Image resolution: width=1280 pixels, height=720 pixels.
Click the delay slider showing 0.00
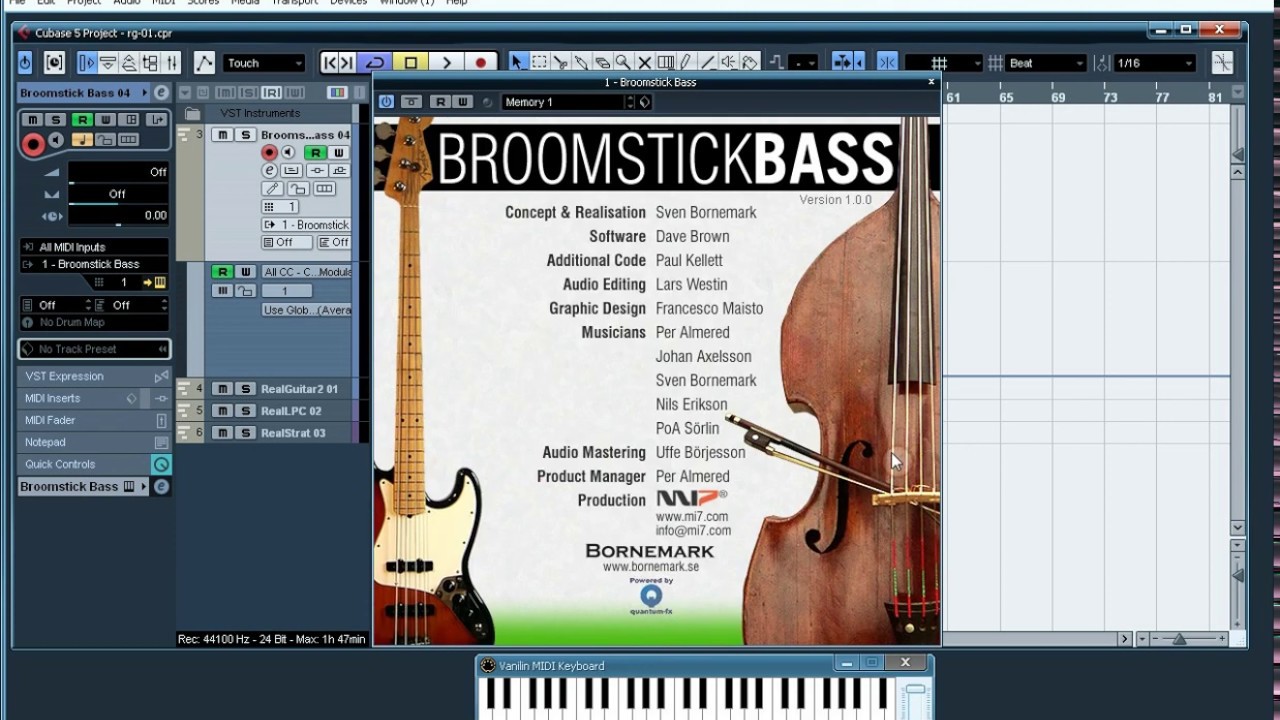(x=117, y=216)
